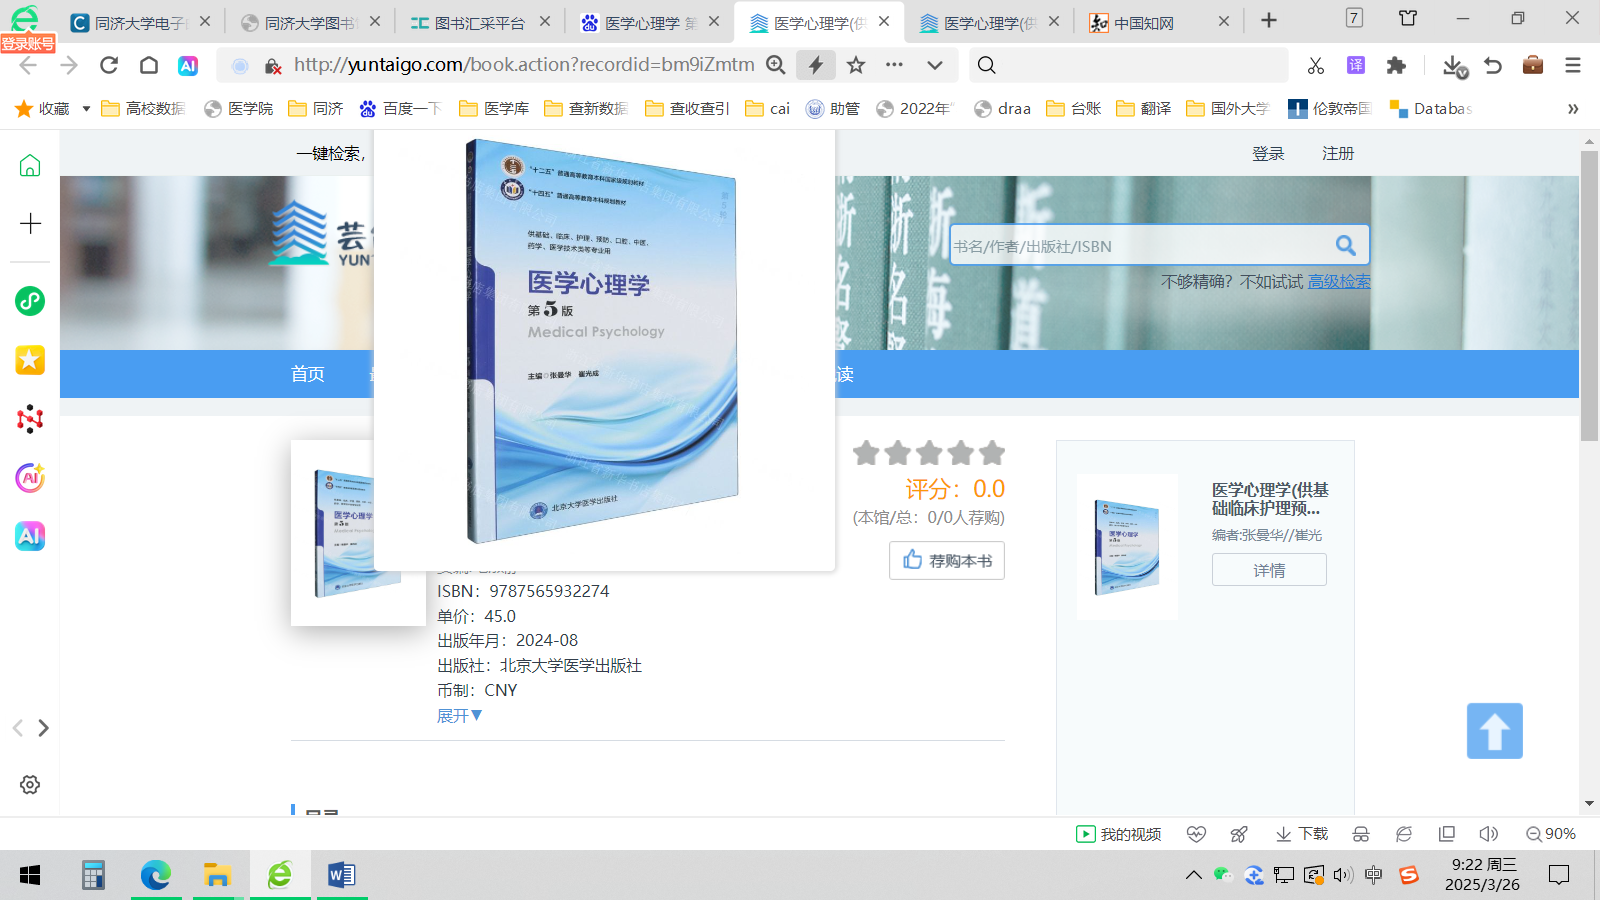Adjust the 90% page zoom control
This screenshot has width=1600, height=900.
1551,834
